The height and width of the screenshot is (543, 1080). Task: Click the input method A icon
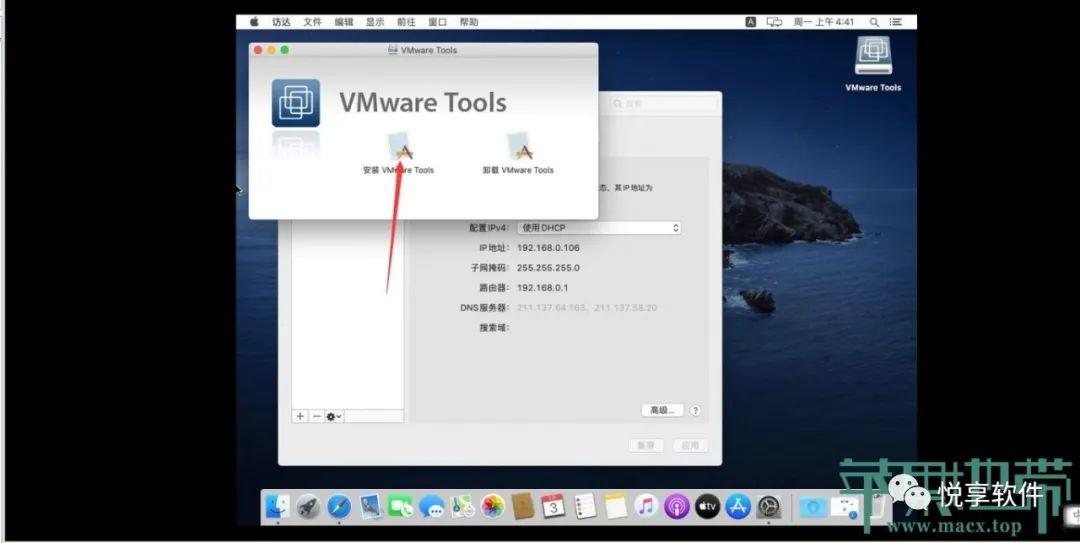[751, 22]
